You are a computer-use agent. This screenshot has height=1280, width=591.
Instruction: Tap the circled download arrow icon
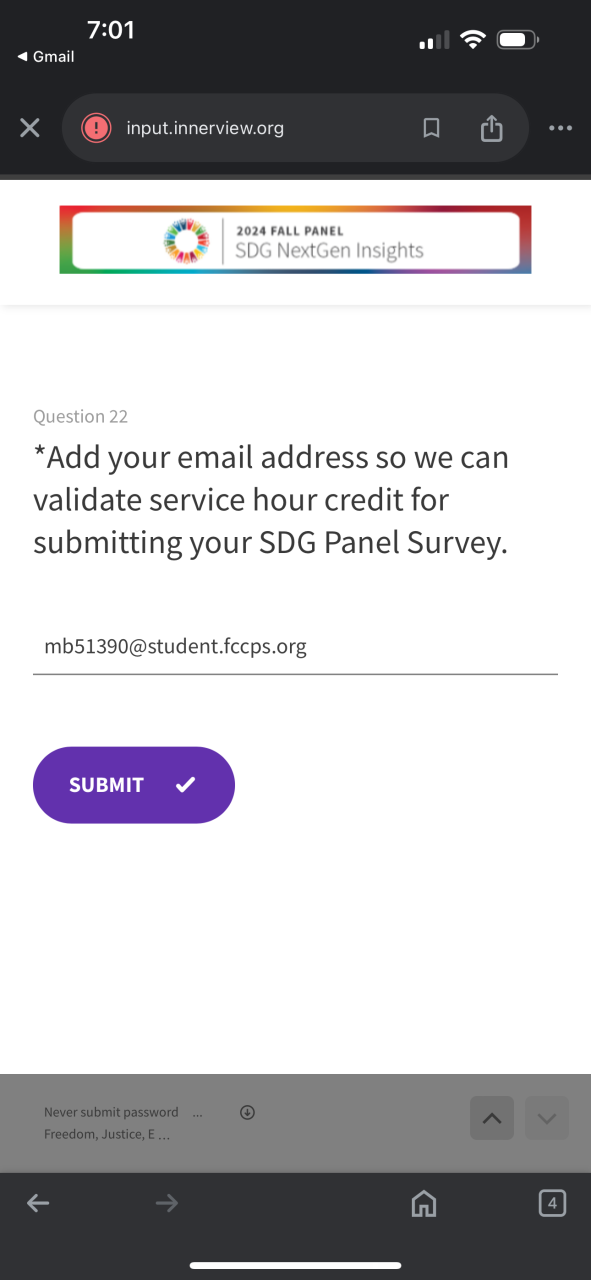coord(247,1112)
